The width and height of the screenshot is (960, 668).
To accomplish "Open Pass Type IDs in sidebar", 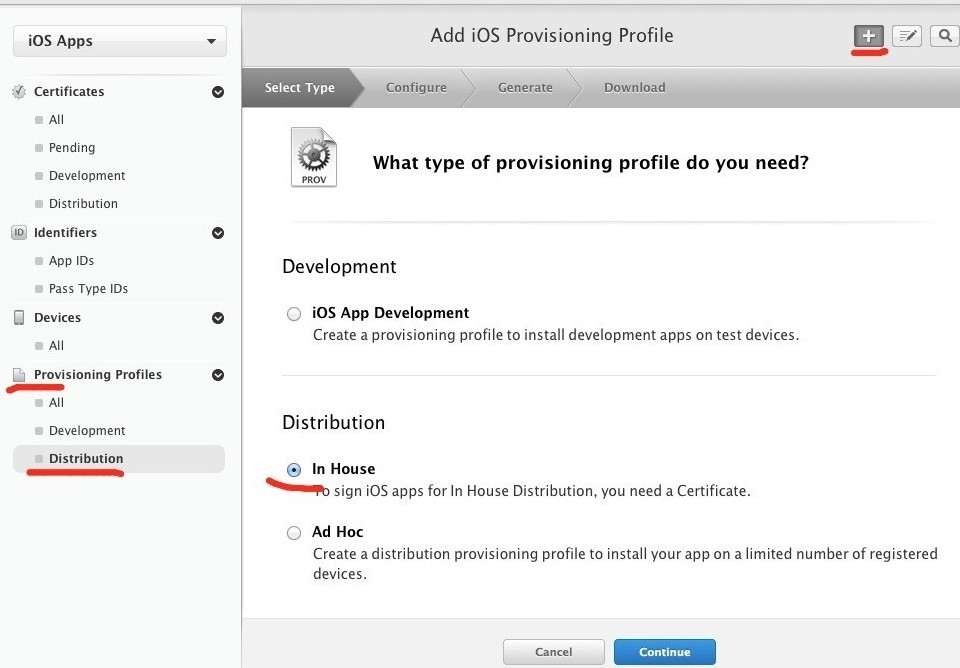I will (88, 288).
